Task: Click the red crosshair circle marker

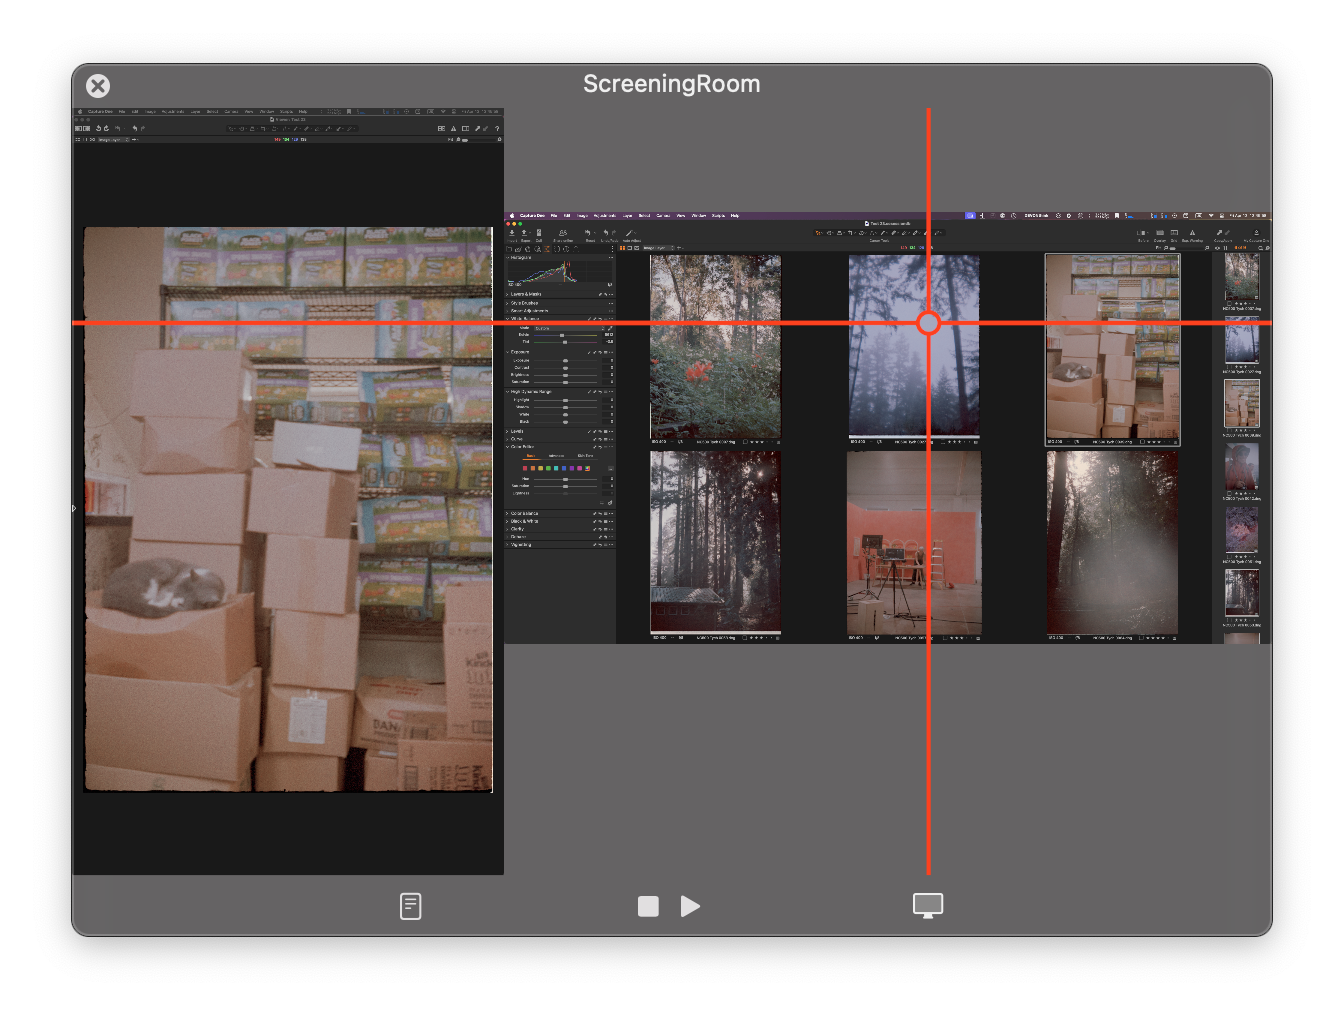Action: pyautogui.click(x=929, y=323)
